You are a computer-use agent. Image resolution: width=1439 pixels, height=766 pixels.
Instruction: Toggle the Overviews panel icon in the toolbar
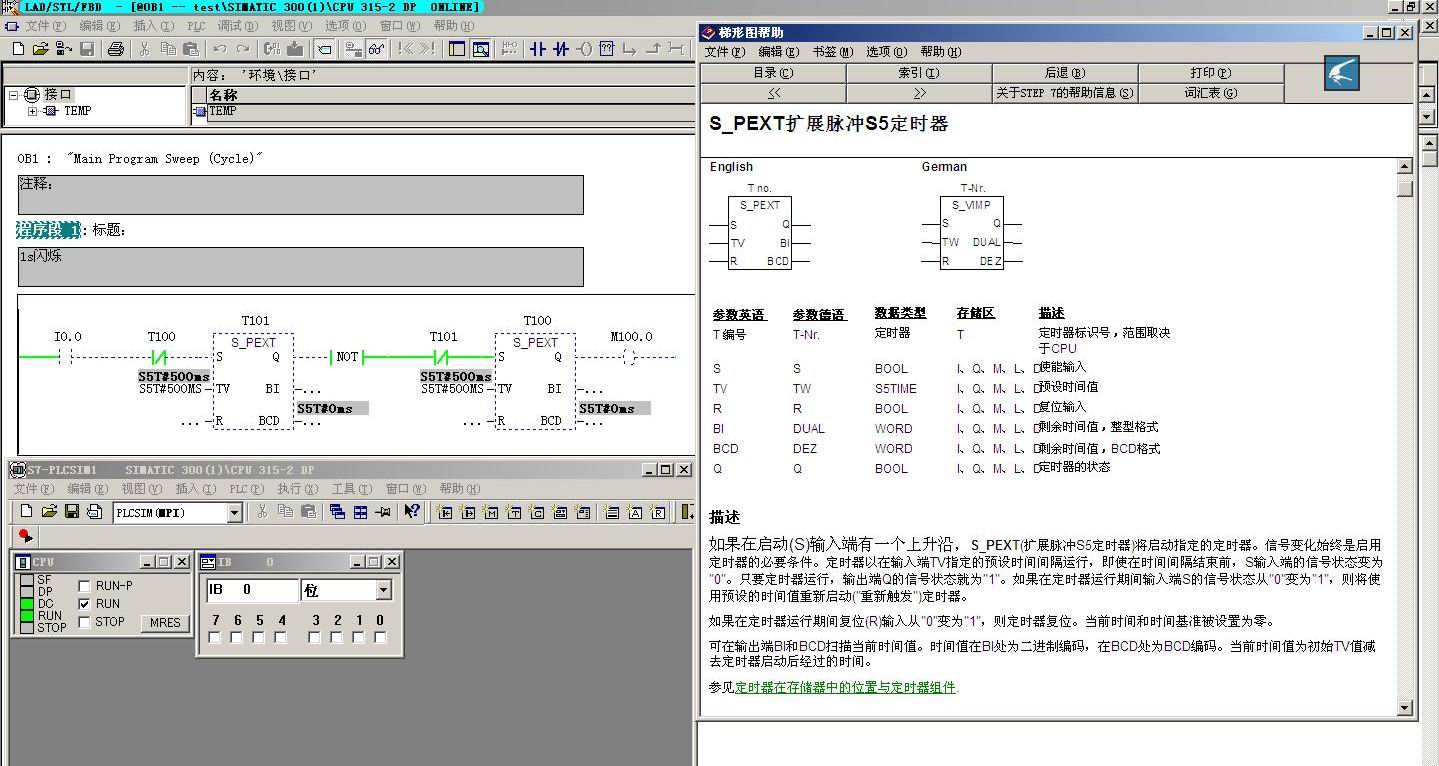(457, 48)
